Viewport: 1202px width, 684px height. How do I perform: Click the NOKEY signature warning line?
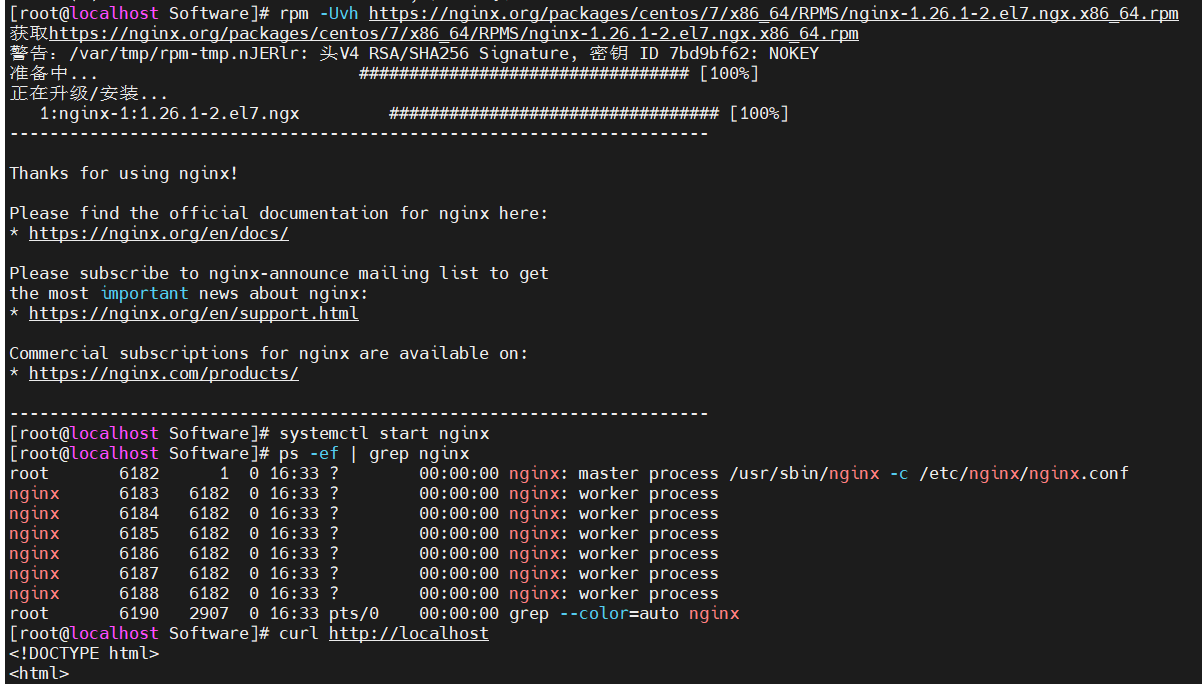point(414,54)
